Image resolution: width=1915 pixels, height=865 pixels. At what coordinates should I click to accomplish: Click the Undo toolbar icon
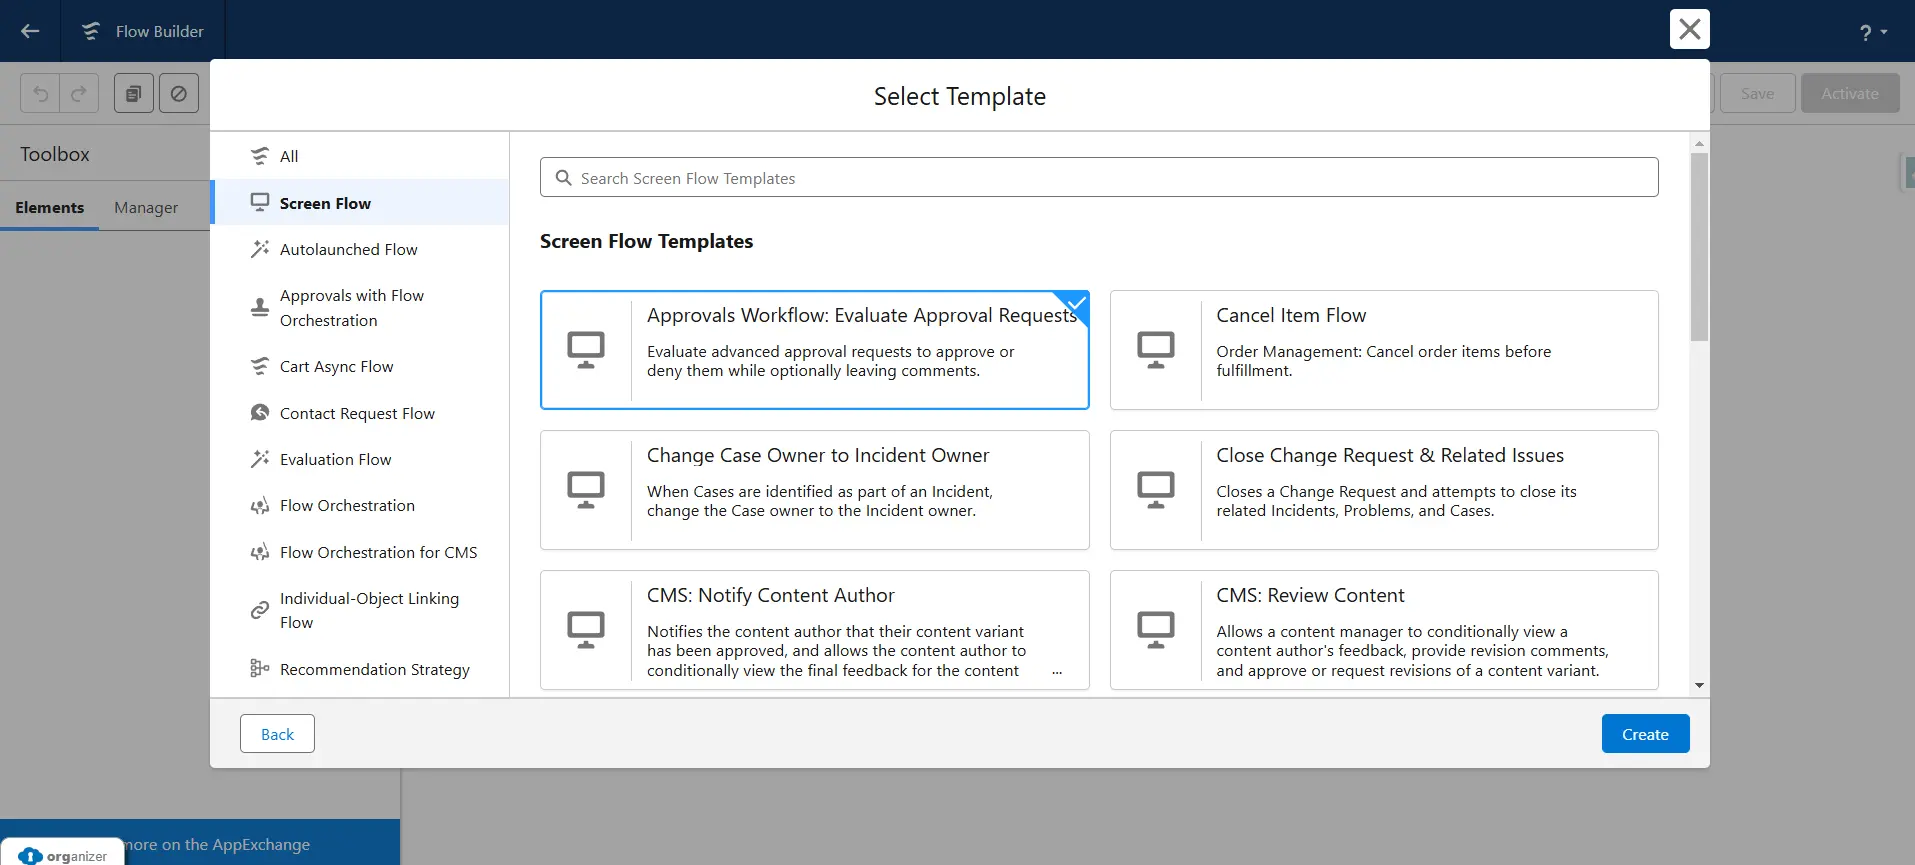point(40,93)
